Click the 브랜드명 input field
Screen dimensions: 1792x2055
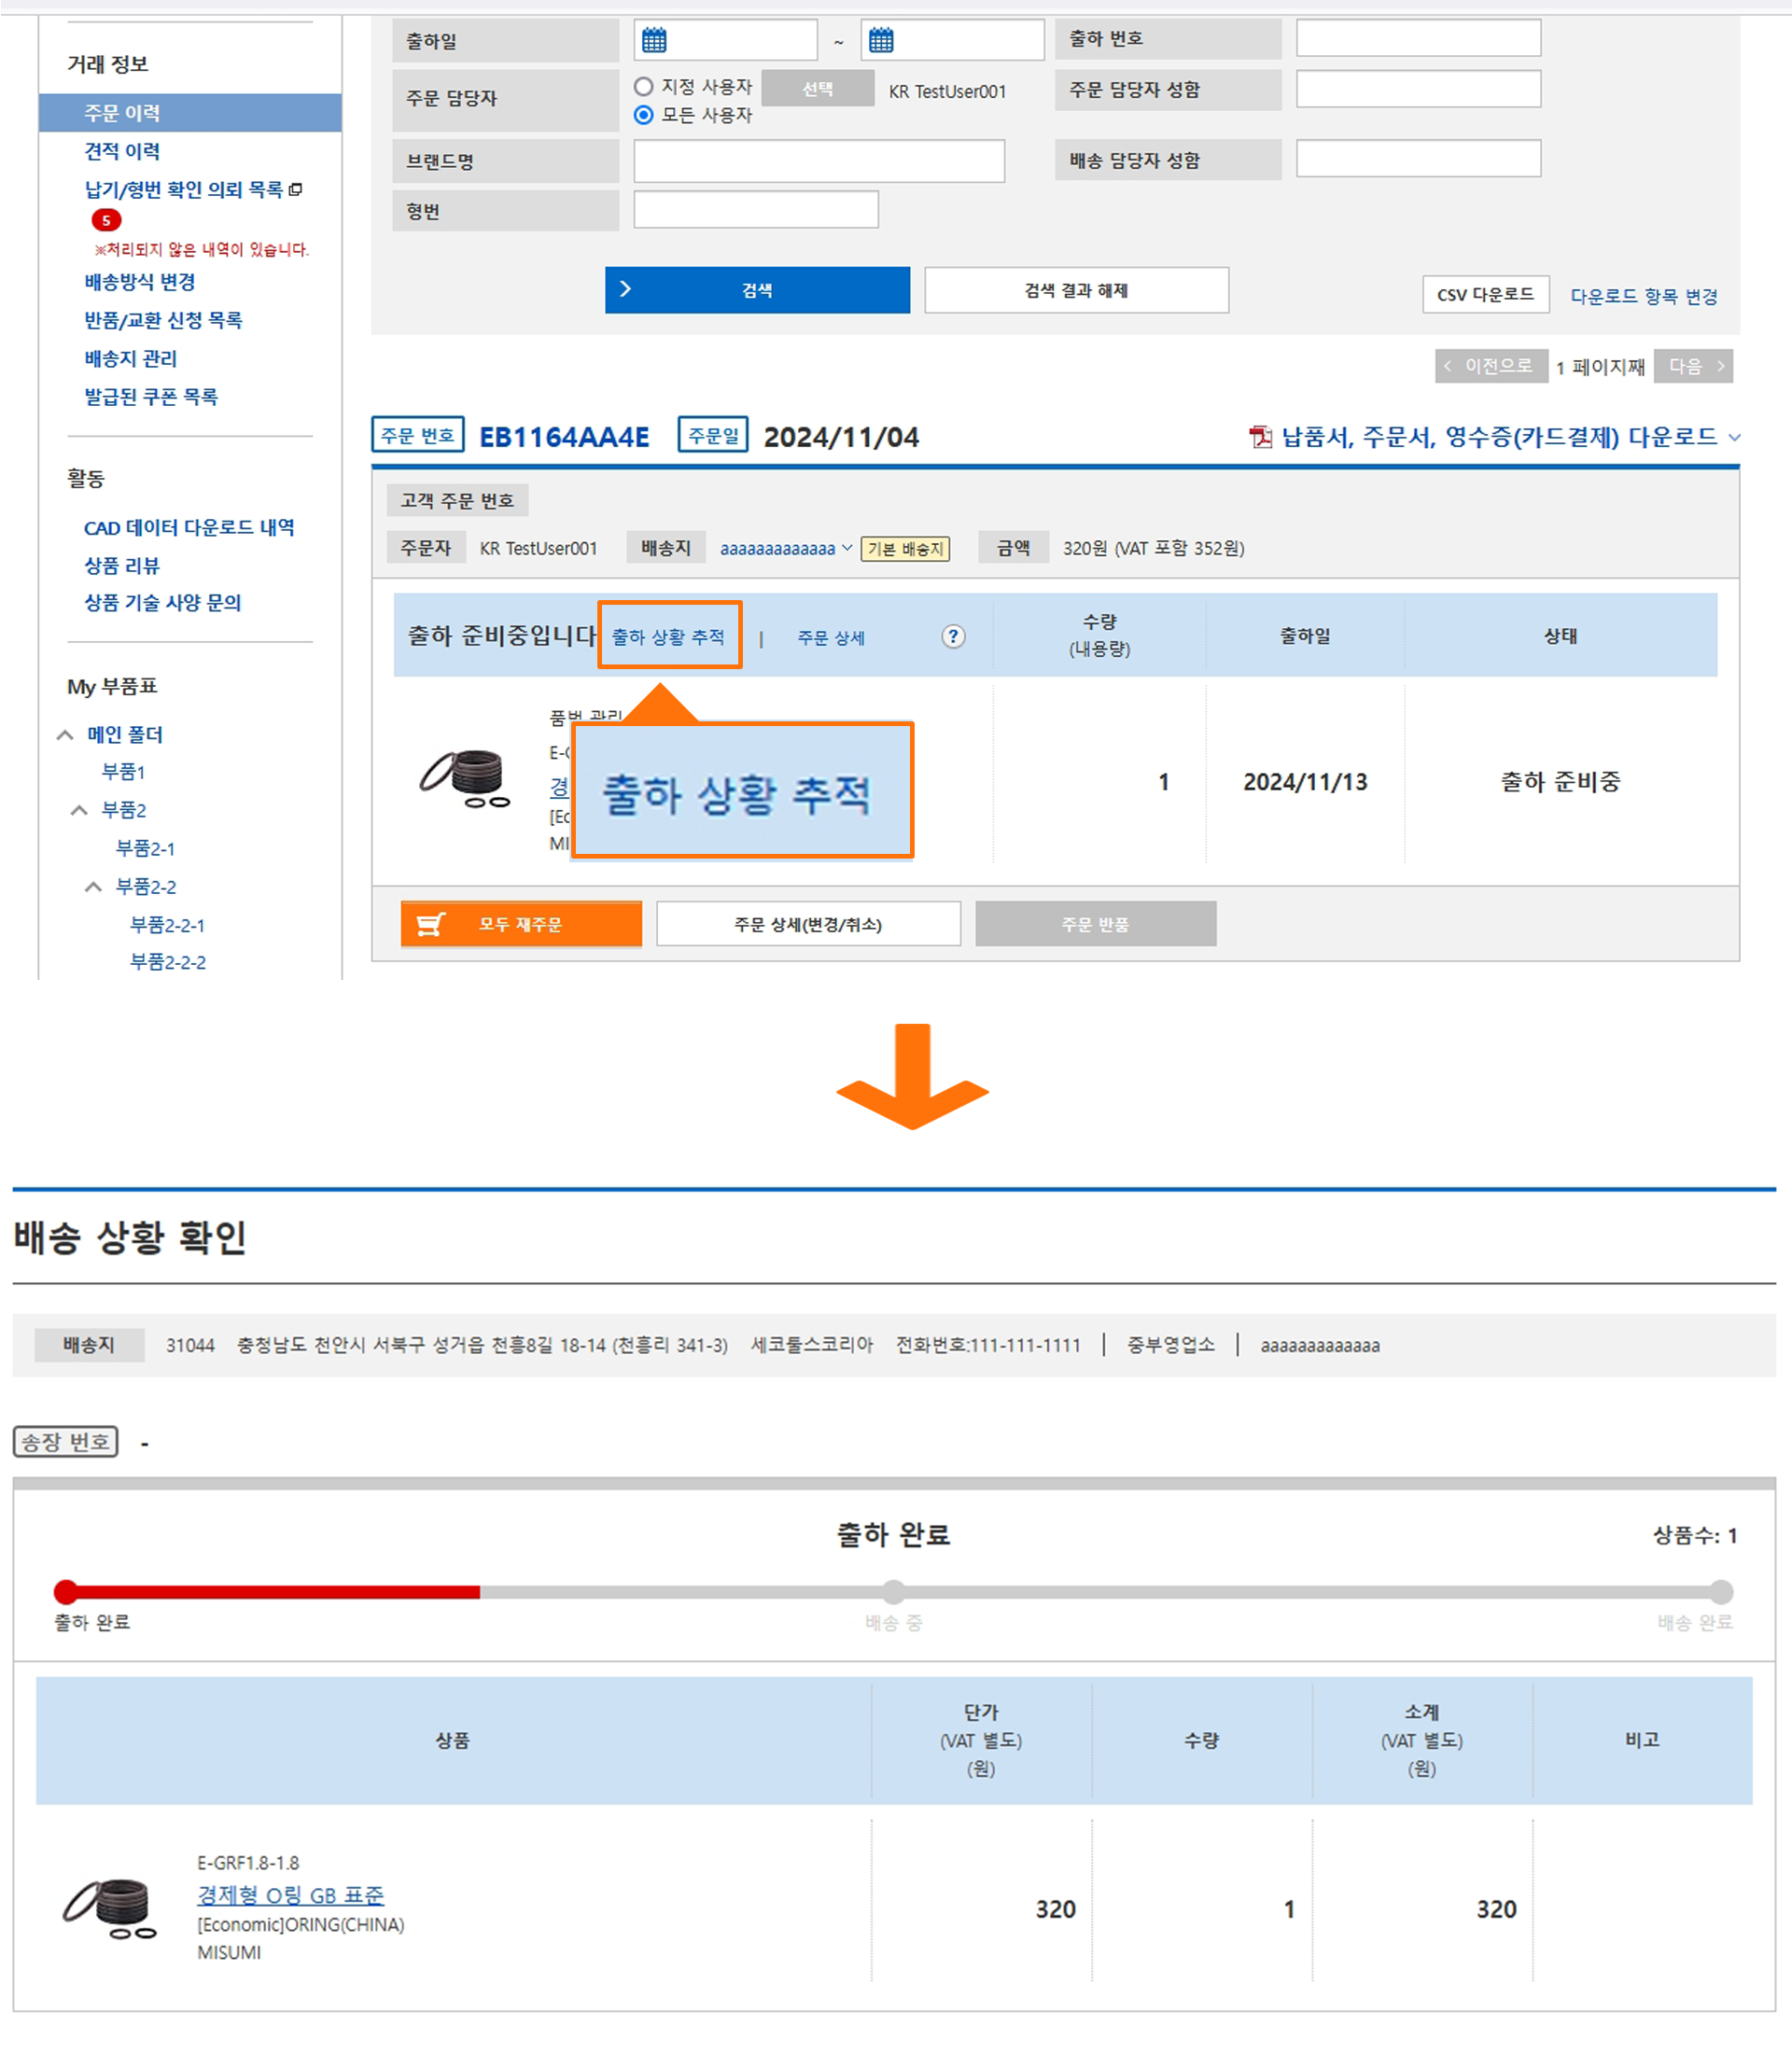[x=818, y=161]
